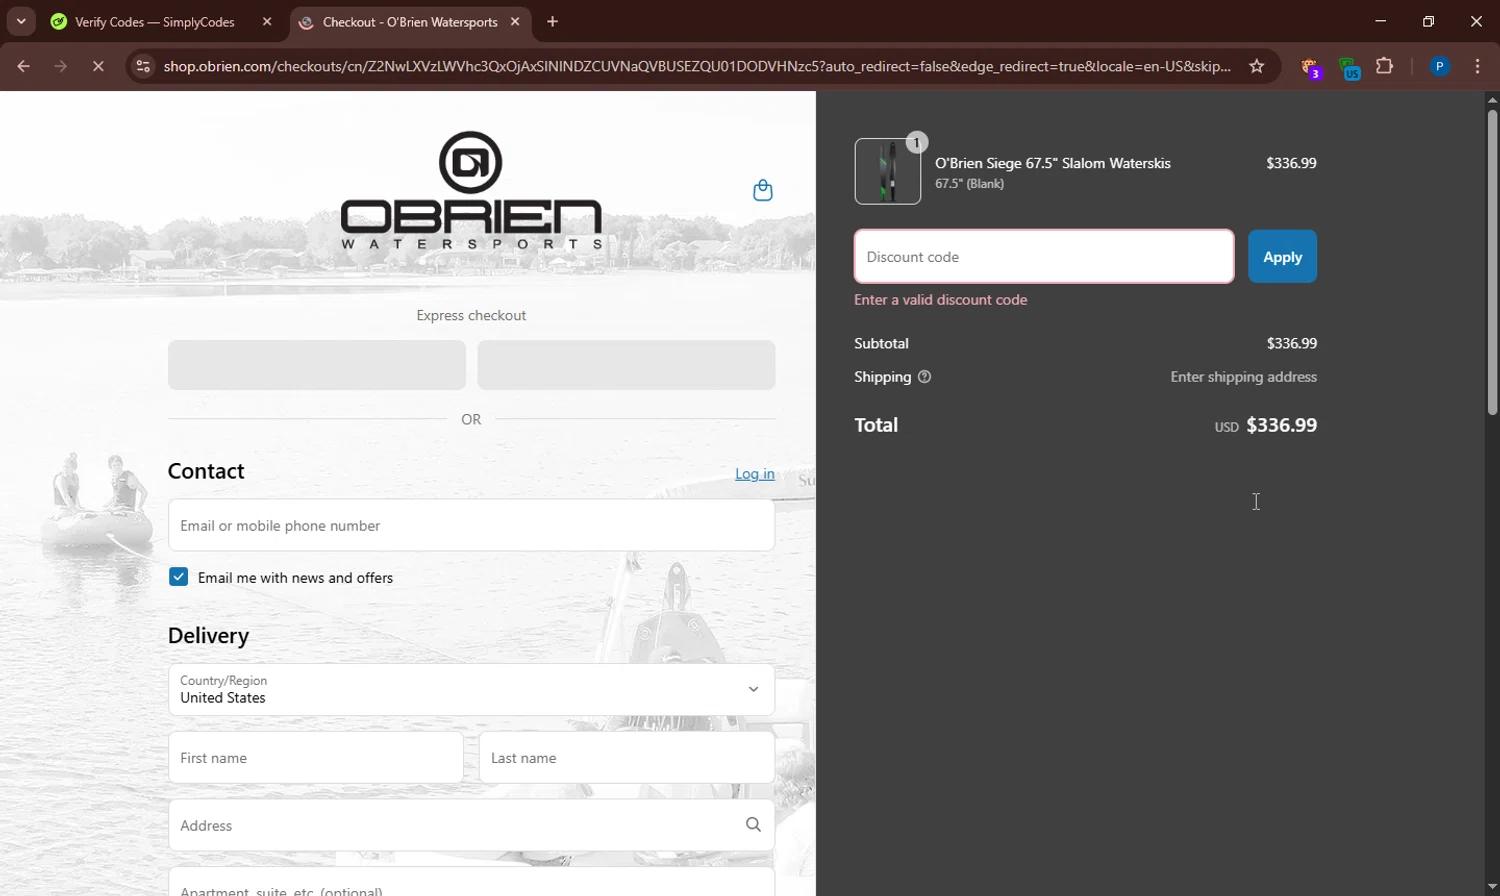Close the Verify Codes SimplyCodes tab

click(x=267, y=21)
